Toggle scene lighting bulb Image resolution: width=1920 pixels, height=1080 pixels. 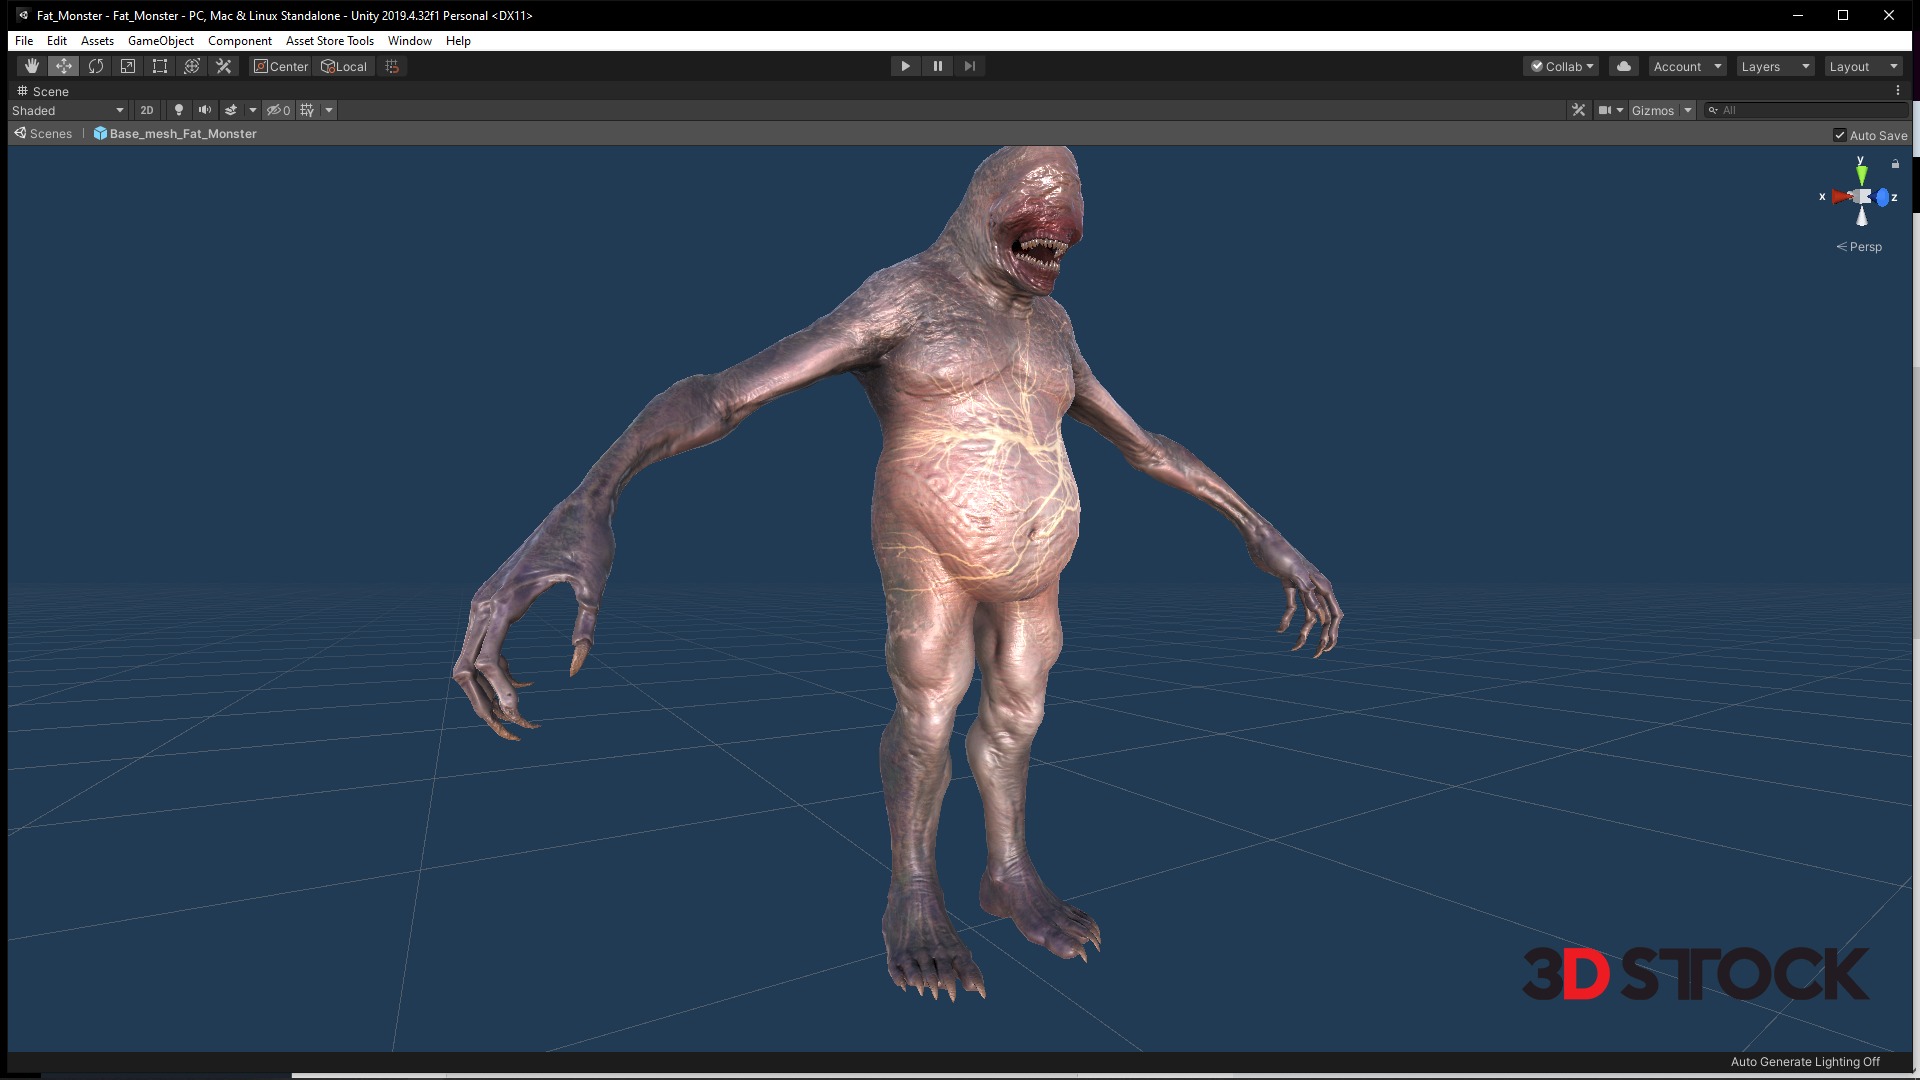point(179,110)
